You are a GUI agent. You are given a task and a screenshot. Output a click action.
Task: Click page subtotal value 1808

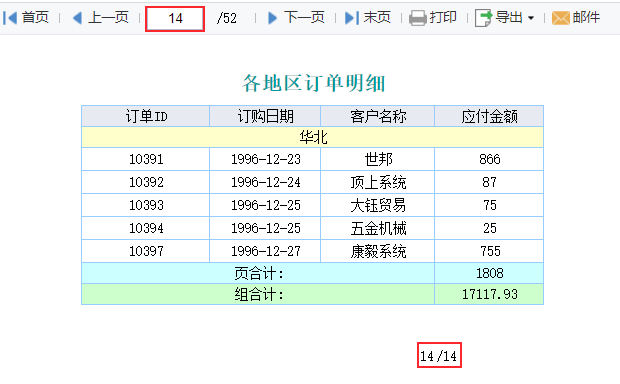click(x=489, y=273)
